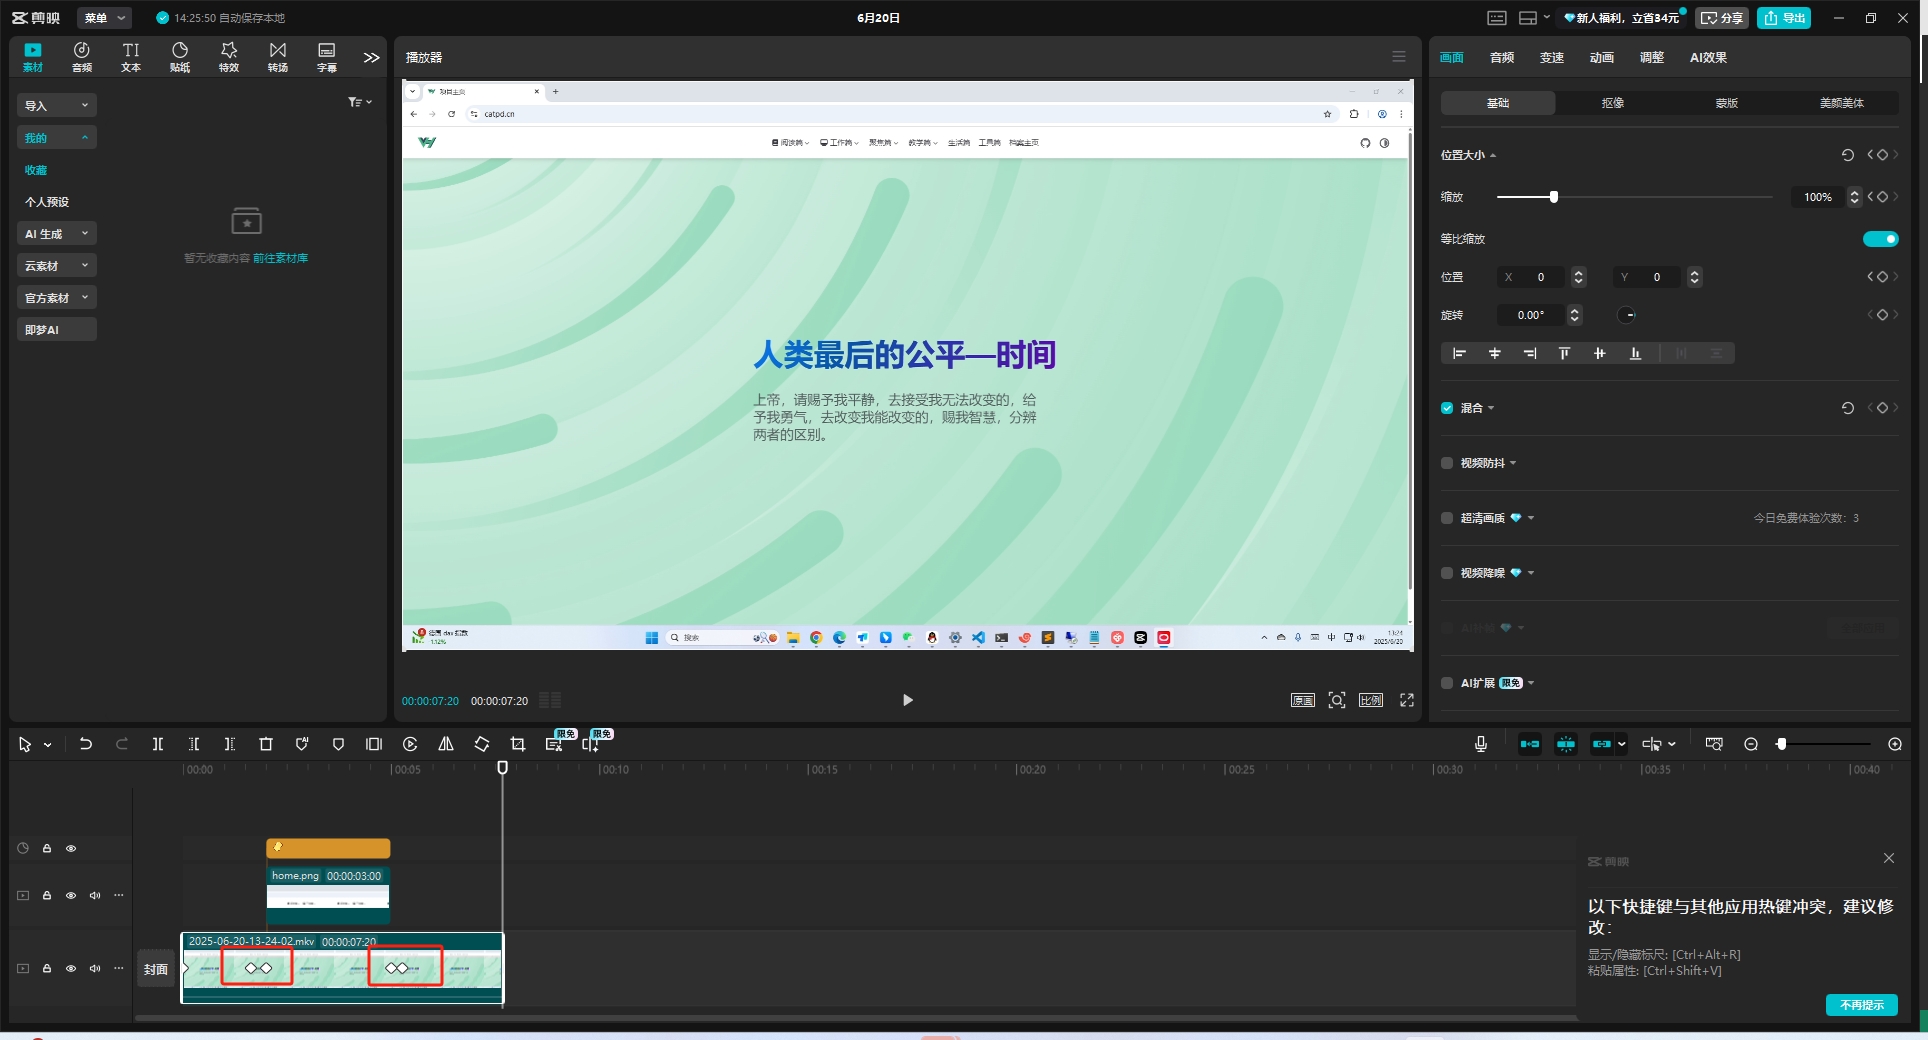Click the 导出 export button
Screen dimensions: 1928x1040
[x=1784, y=18]
